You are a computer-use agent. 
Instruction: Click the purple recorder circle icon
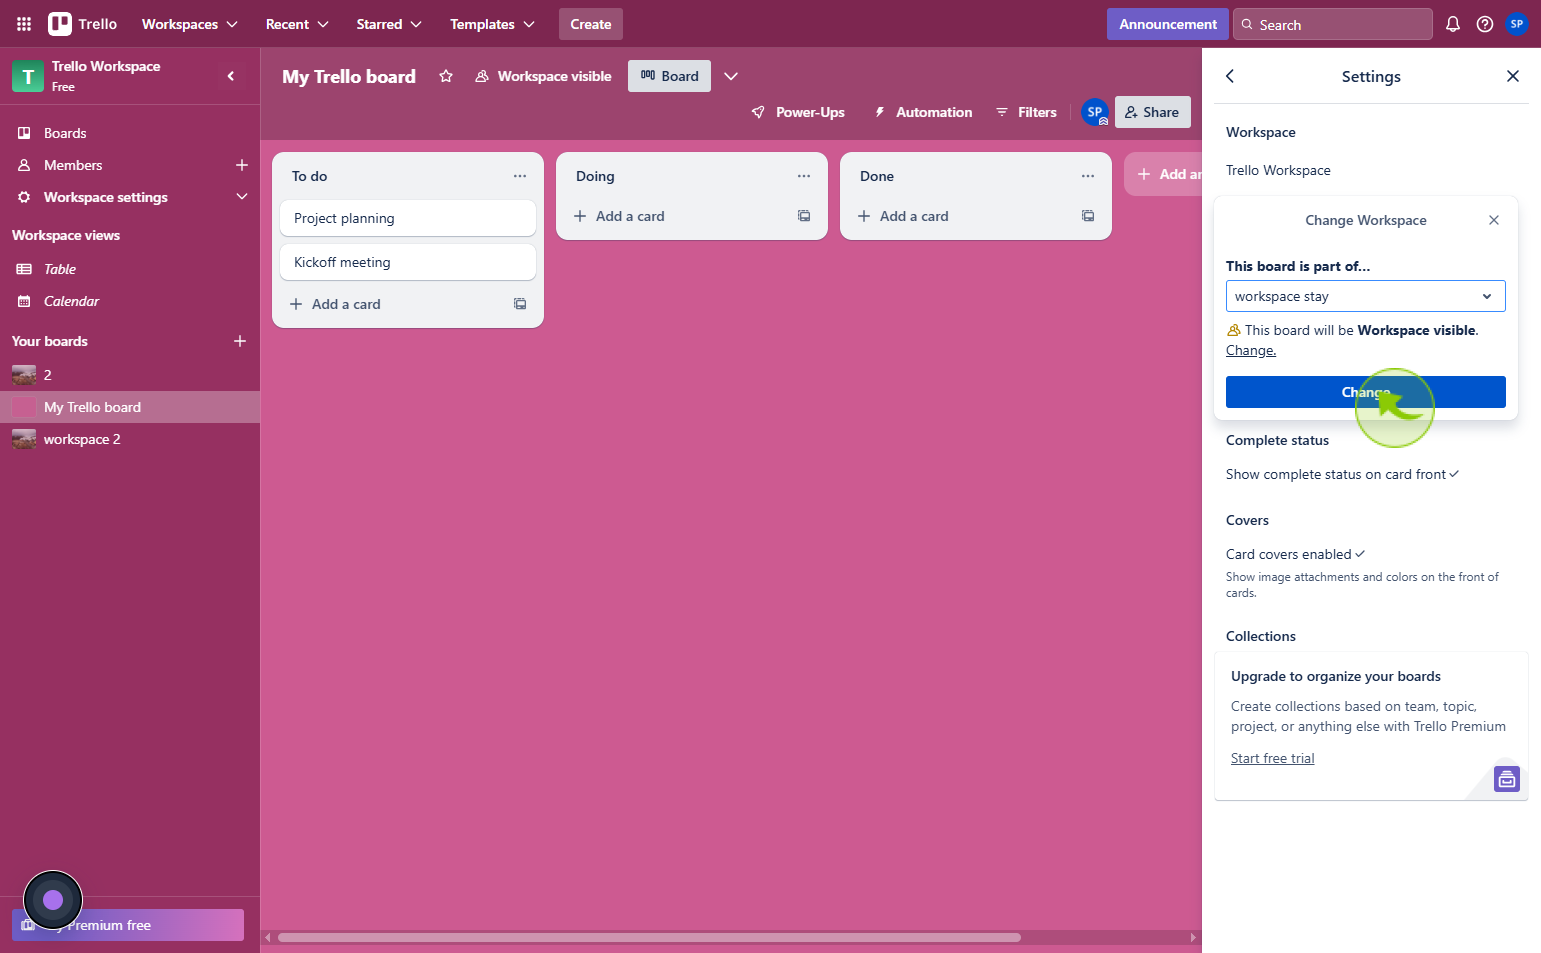[53, 900]
